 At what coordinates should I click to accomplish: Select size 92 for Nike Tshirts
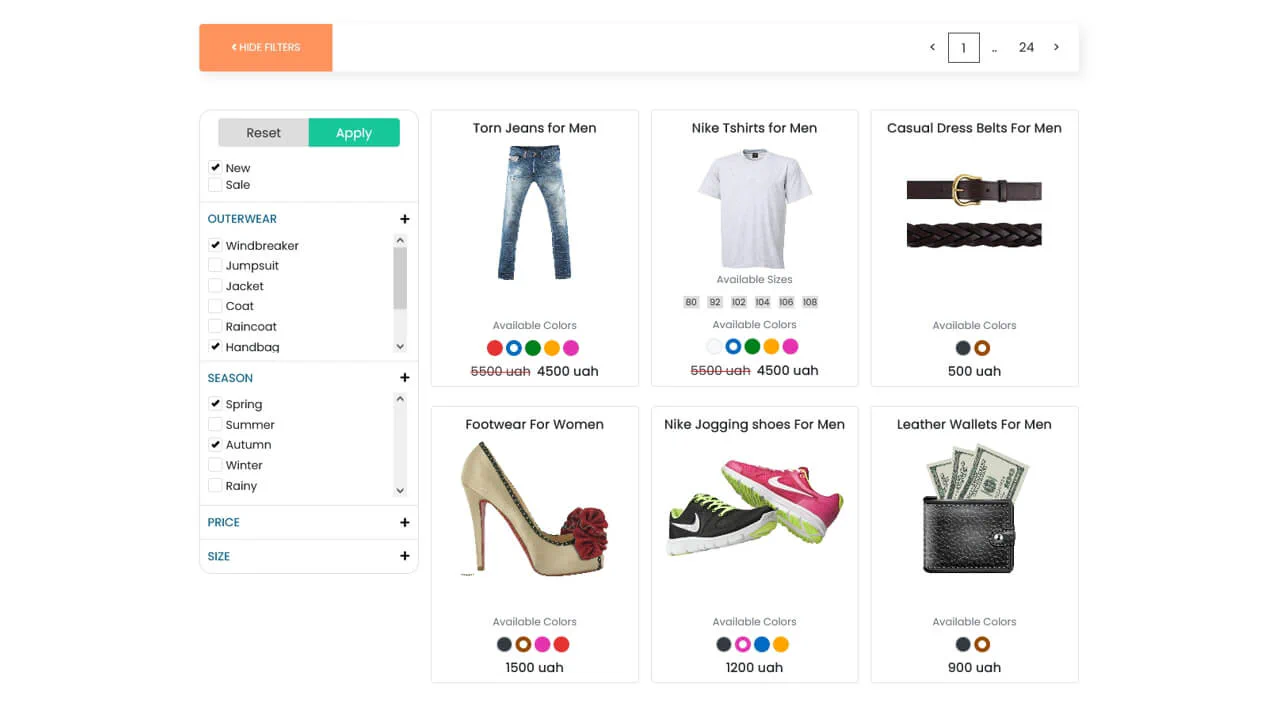[x=715, y=302]
